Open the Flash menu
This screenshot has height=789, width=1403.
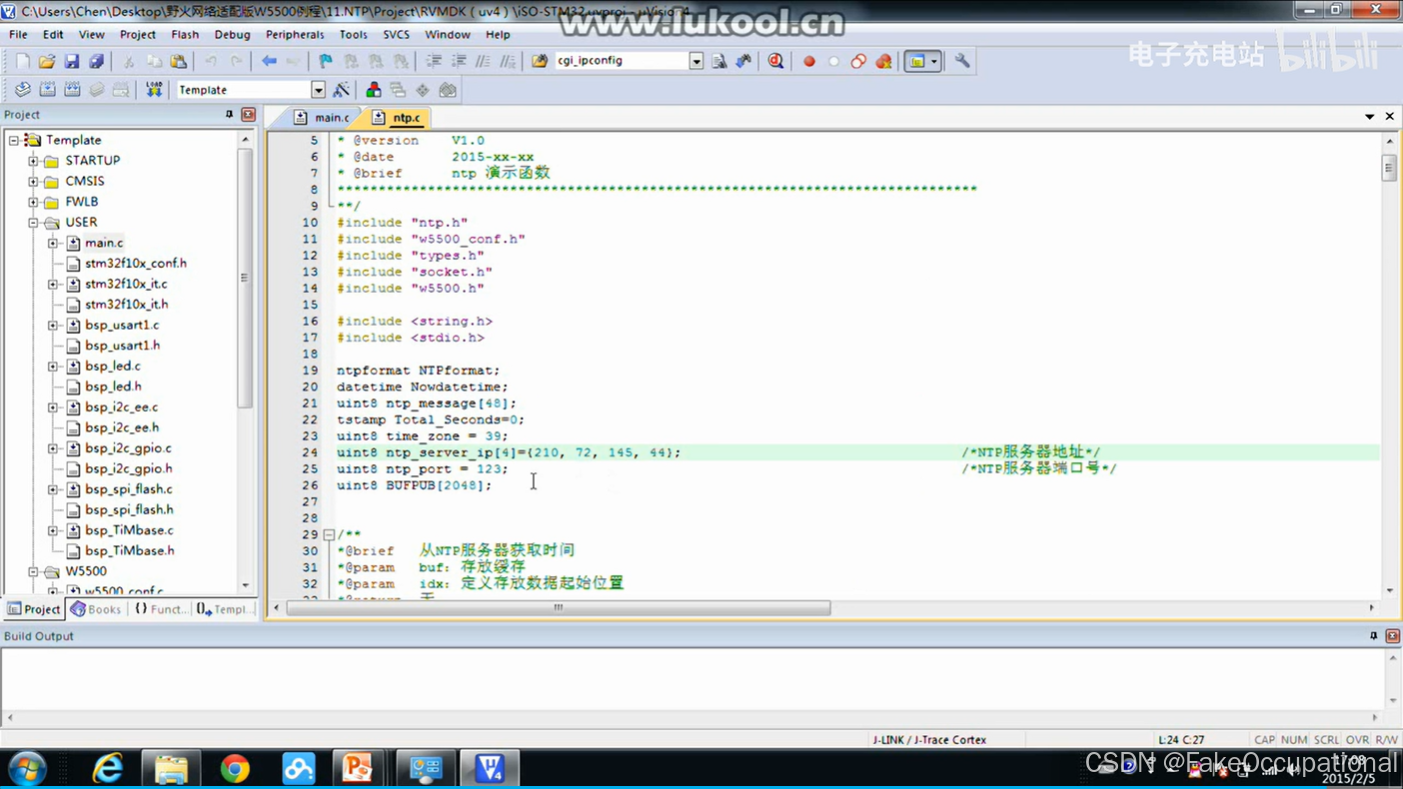coord(185,34)
